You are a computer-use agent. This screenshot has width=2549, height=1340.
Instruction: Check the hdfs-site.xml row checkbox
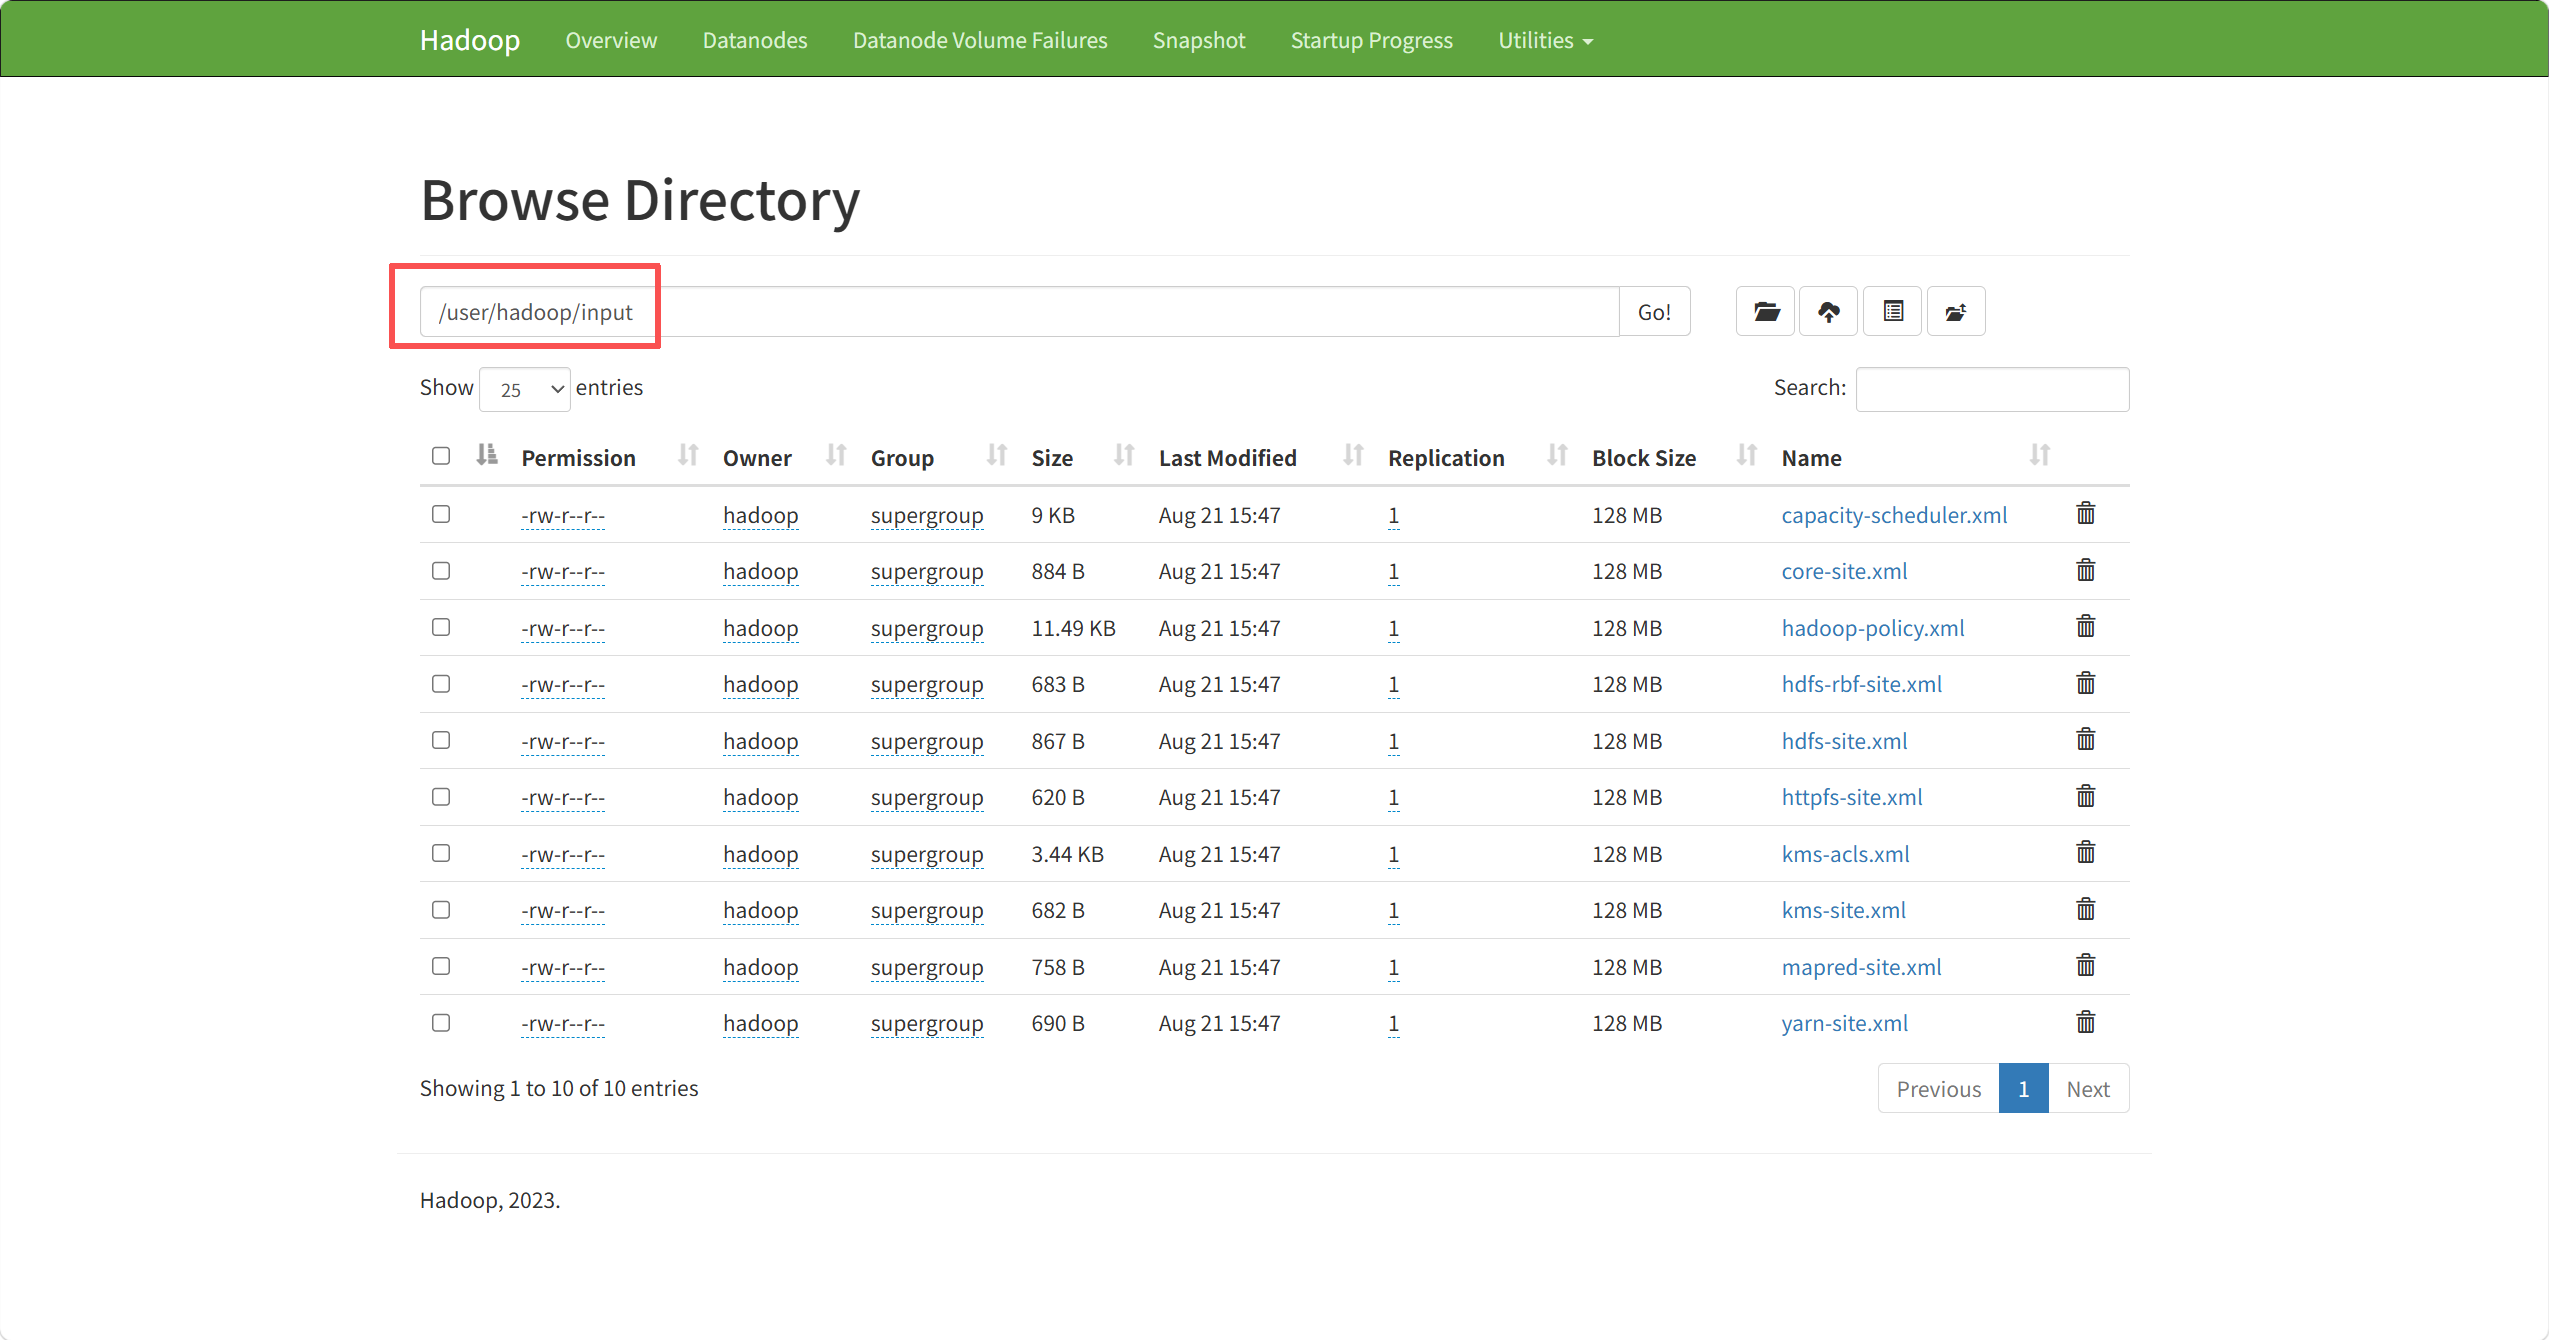[x=441, y=740]
